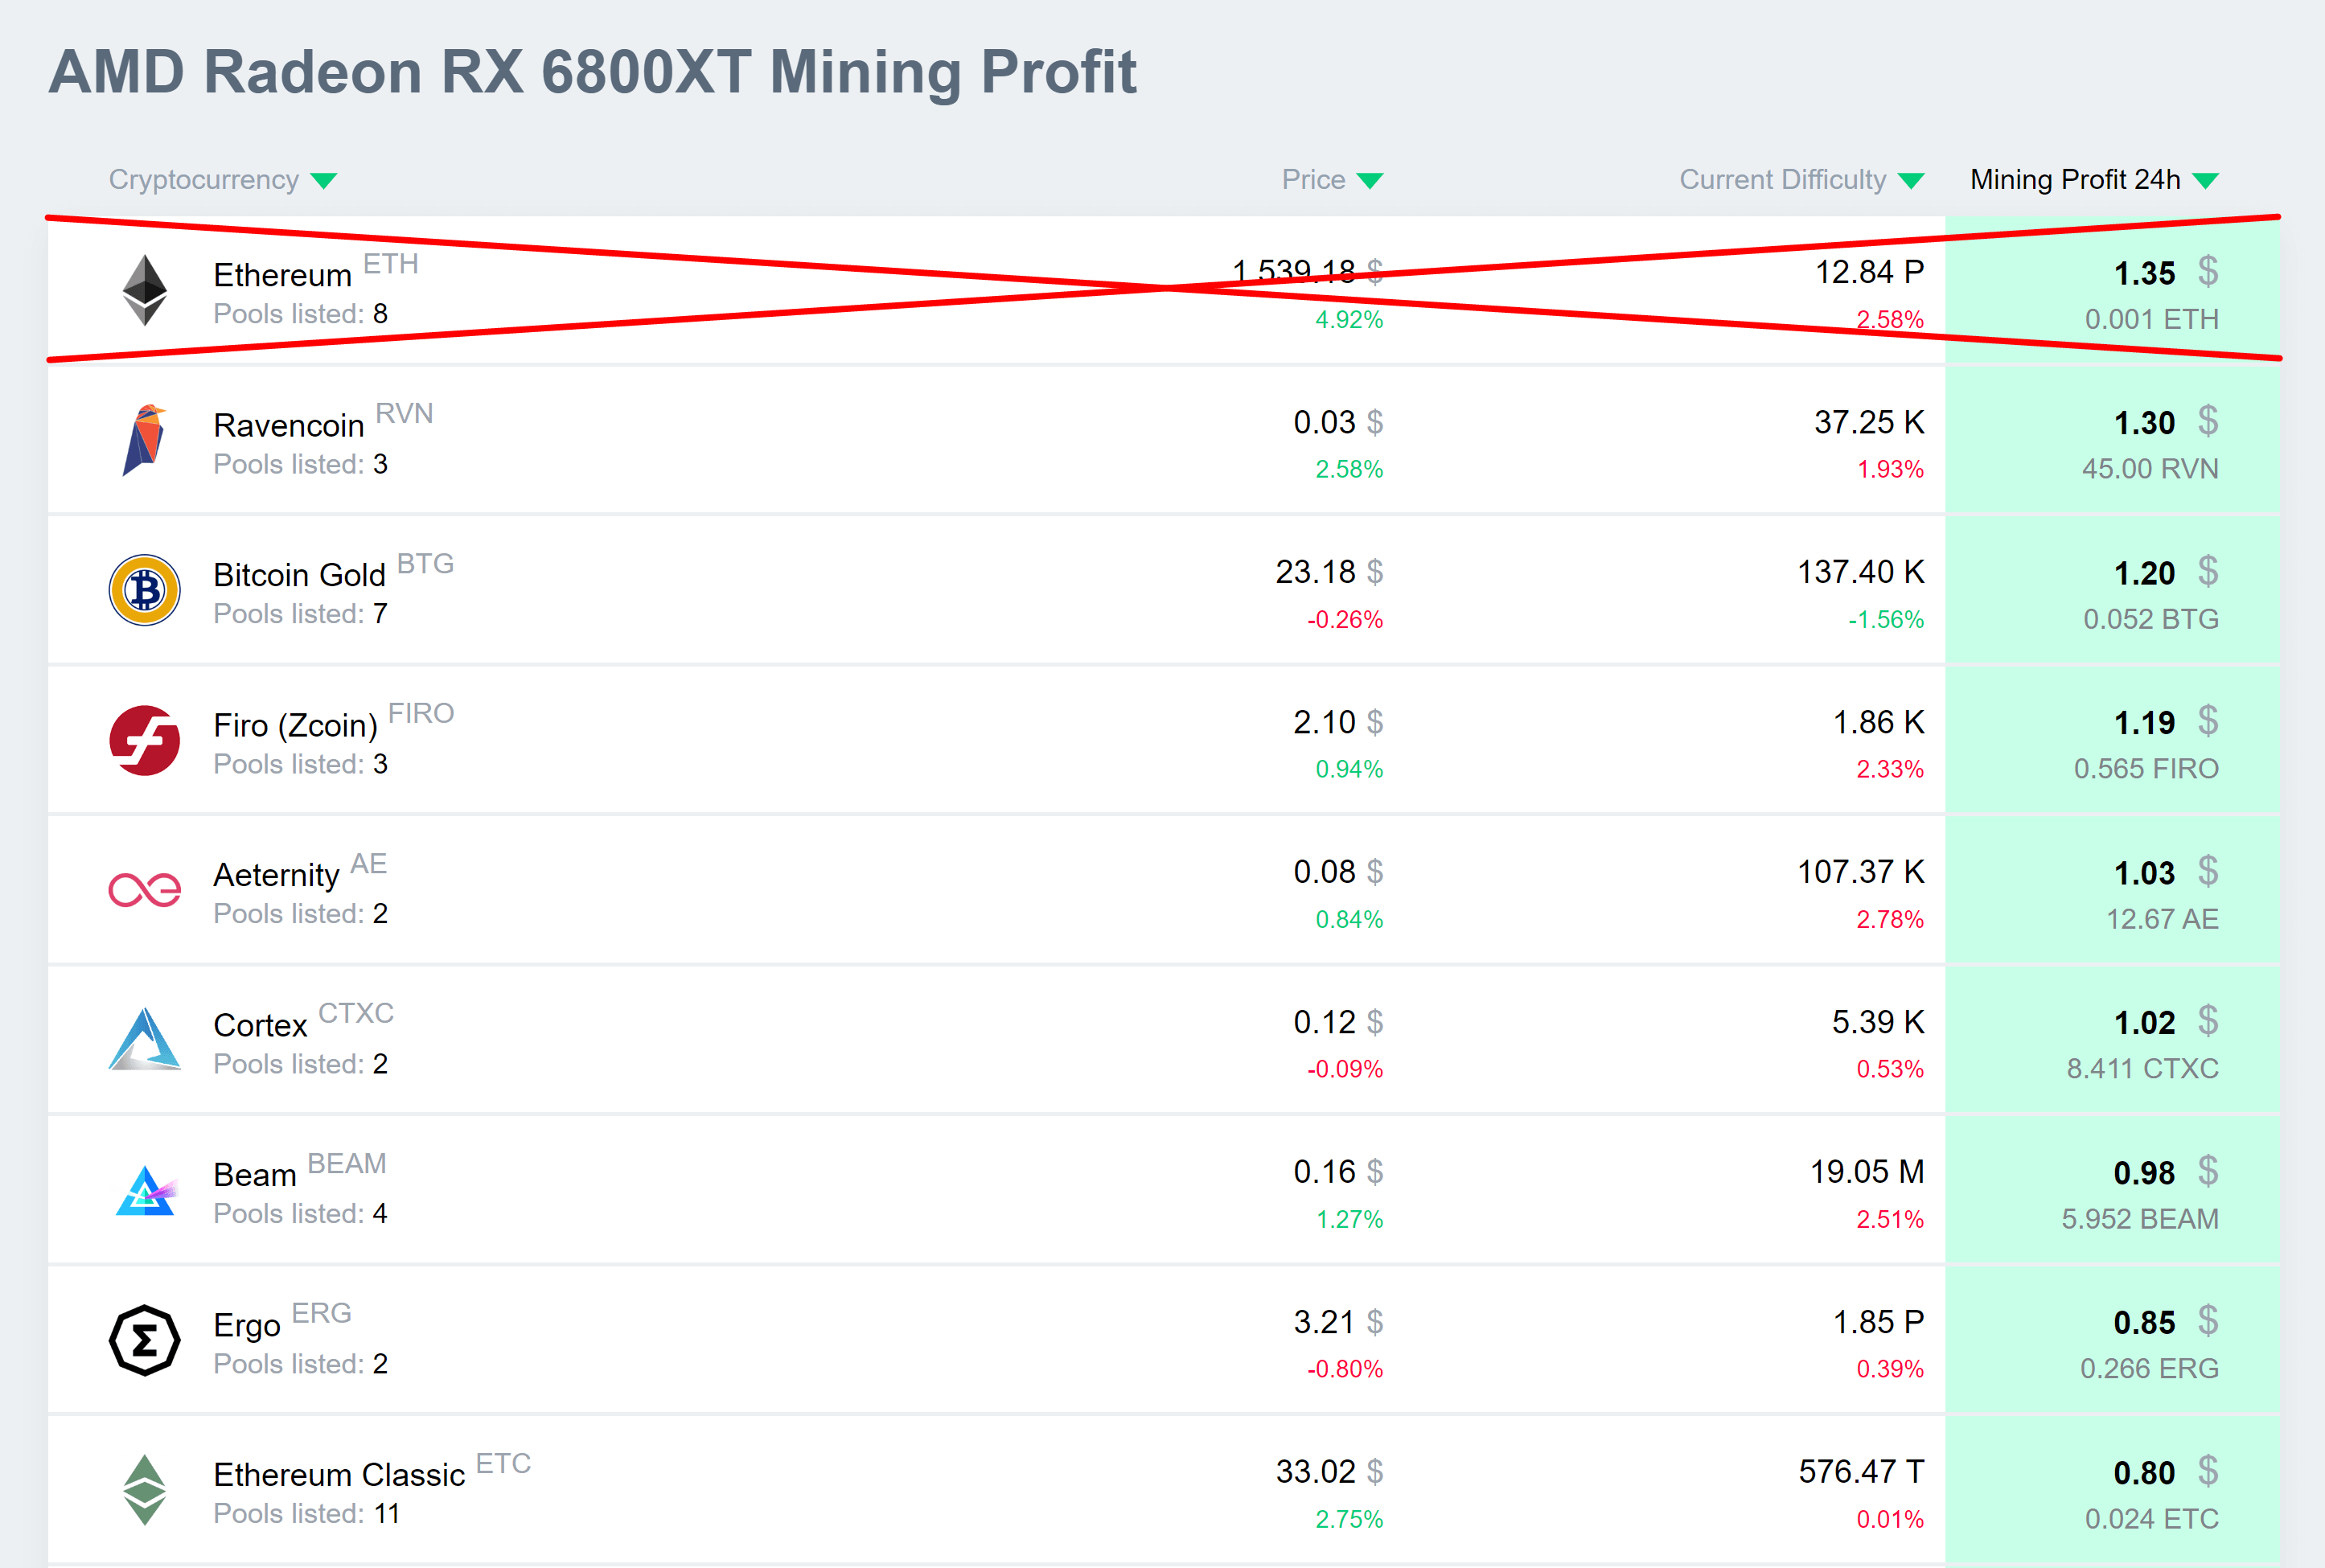The height and width of the screenshot is (1568, 2325).
Task: Click the Ethereum Classic logo
Action: pyautogui.click(x=145, y=1490)
